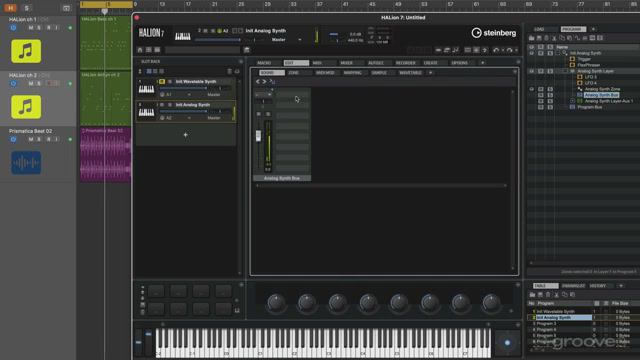Click the purple Prismatica Beat 02 audio region
The width and height of the screenshot is (640, 360).
click(105, 154)
